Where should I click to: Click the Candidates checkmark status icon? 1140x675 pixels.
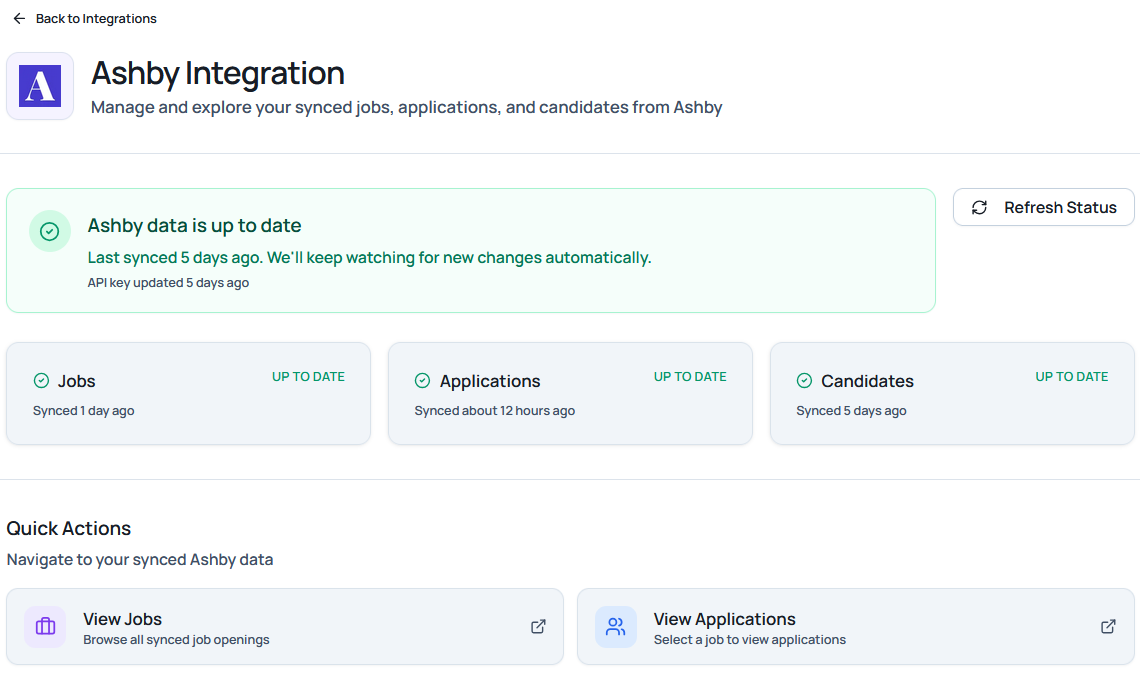pos(804,381)
